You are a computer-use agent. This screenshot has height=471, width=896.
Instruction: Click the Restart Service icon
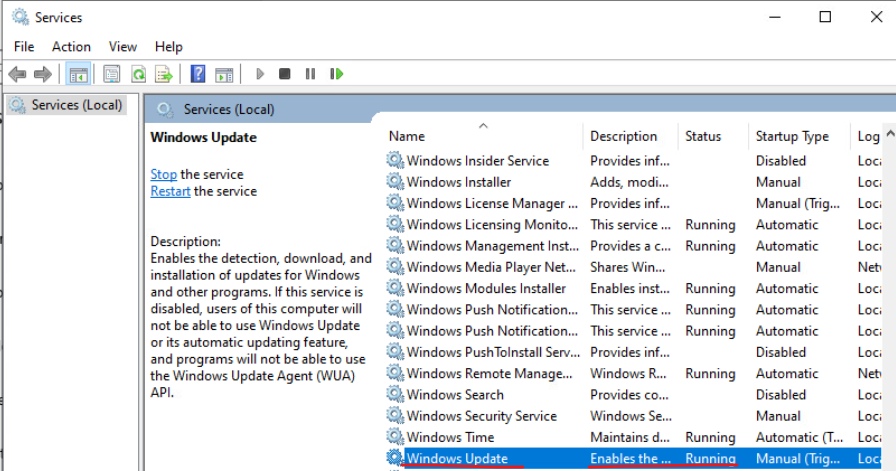337,74
